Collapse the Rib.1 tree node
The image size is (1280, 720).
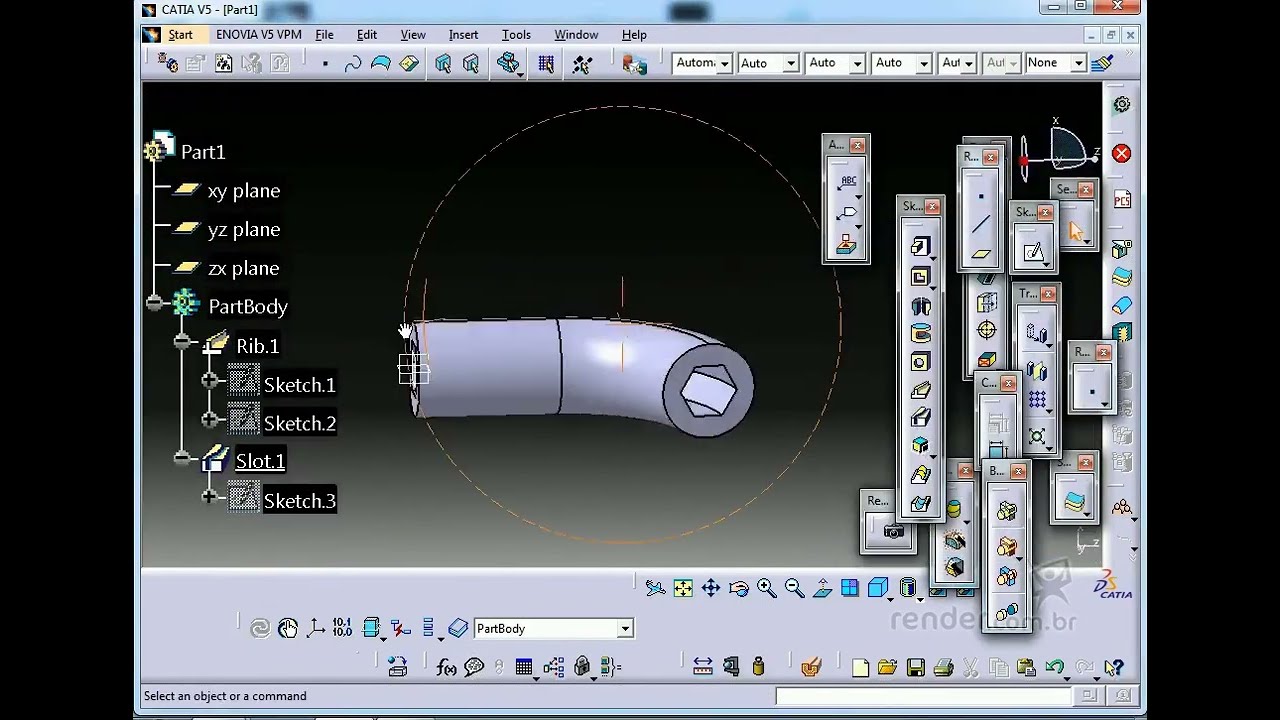point(181,342)
